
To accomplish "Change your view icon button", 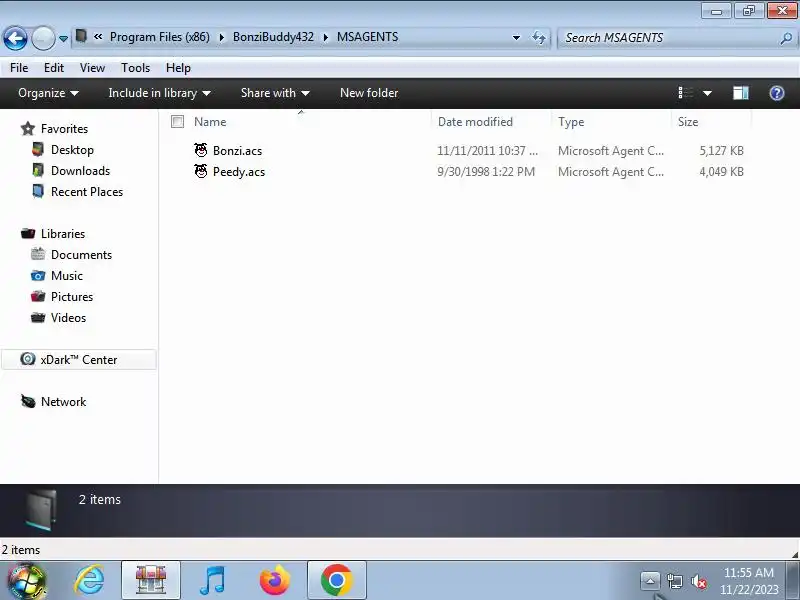I will point(686,93).
